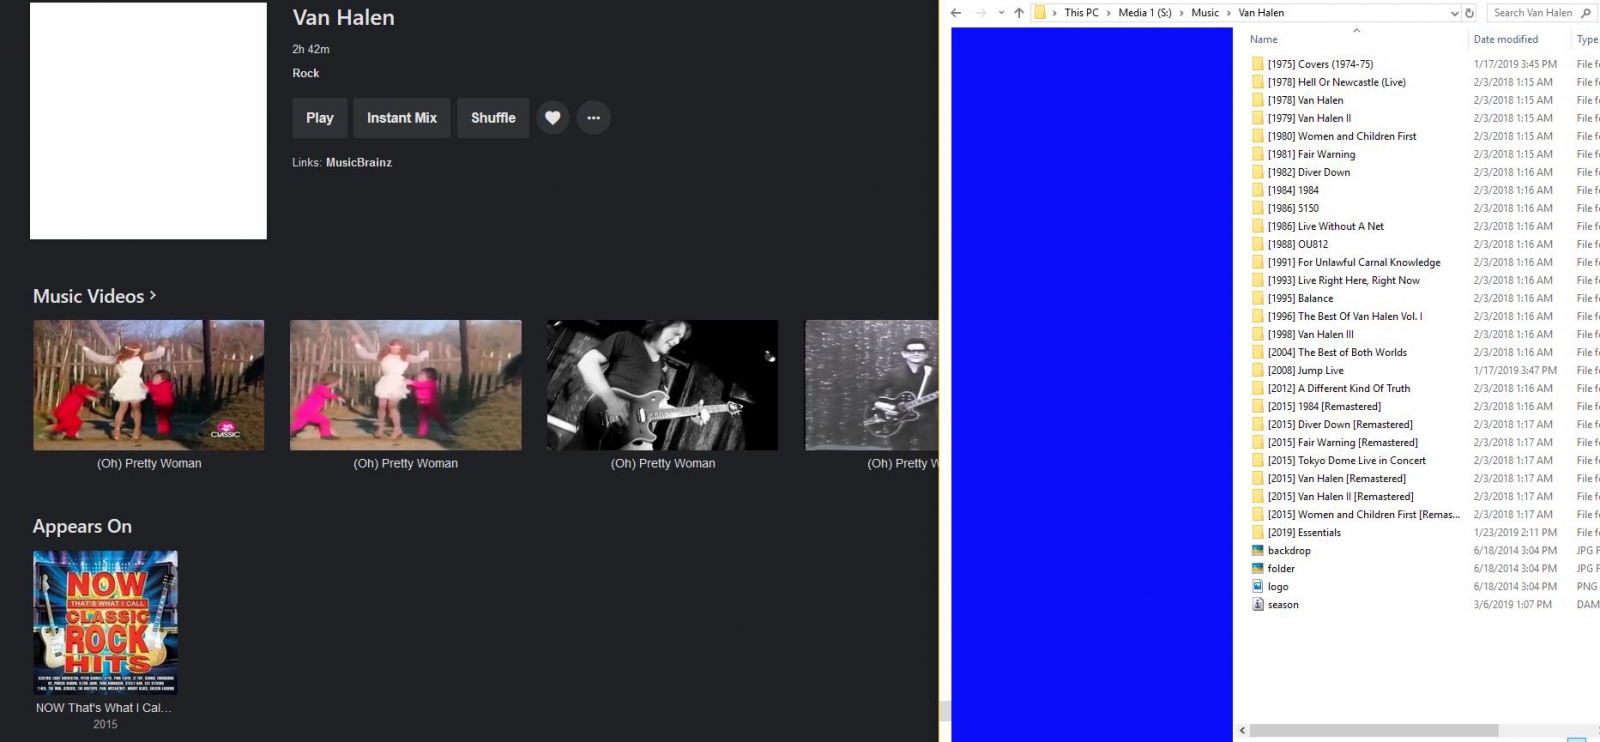Viewport: 1600px width, 742px height.
Task: Start an Instant Mix
Action: (402, 118)
